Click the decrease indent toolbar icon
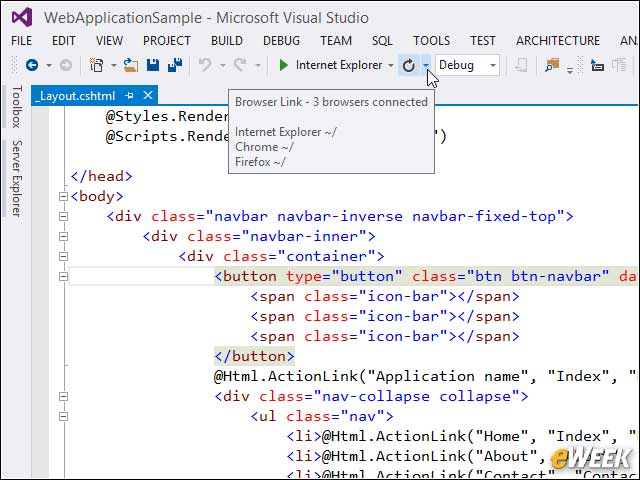Screen dimensions: 640x480 (597, 65)
